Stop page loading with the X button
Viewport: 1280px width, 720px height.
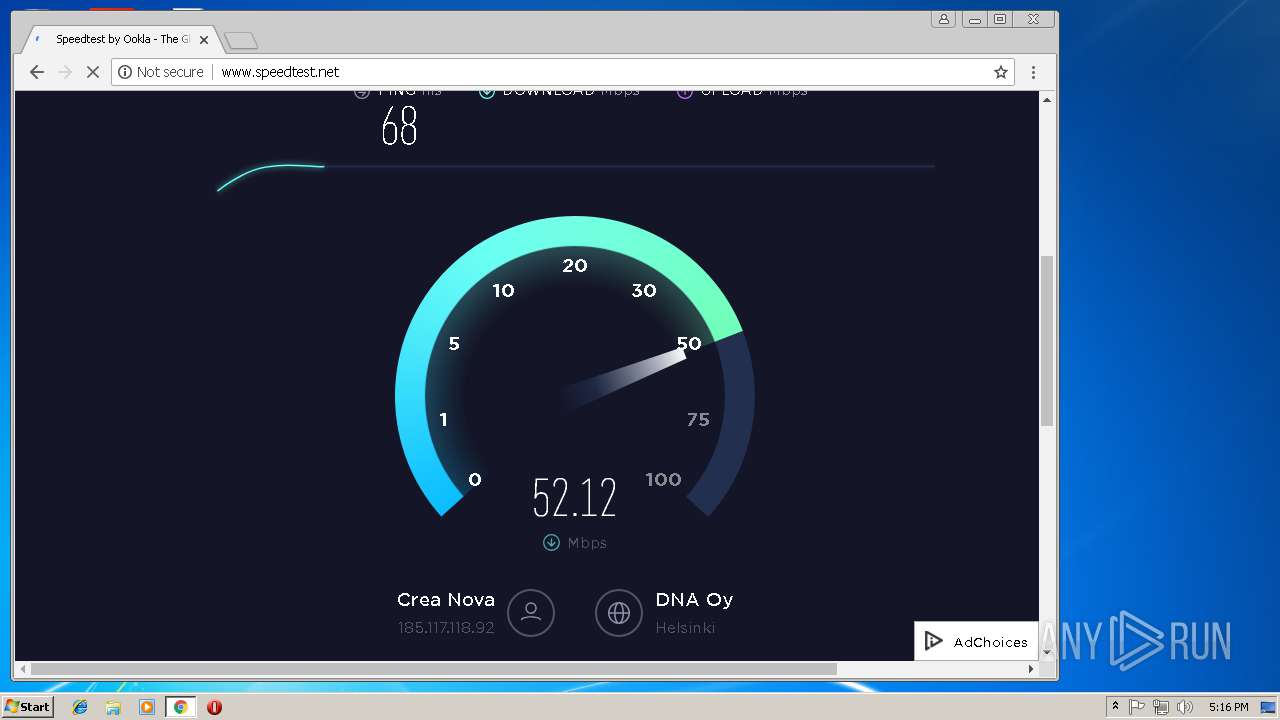point(93,72)
